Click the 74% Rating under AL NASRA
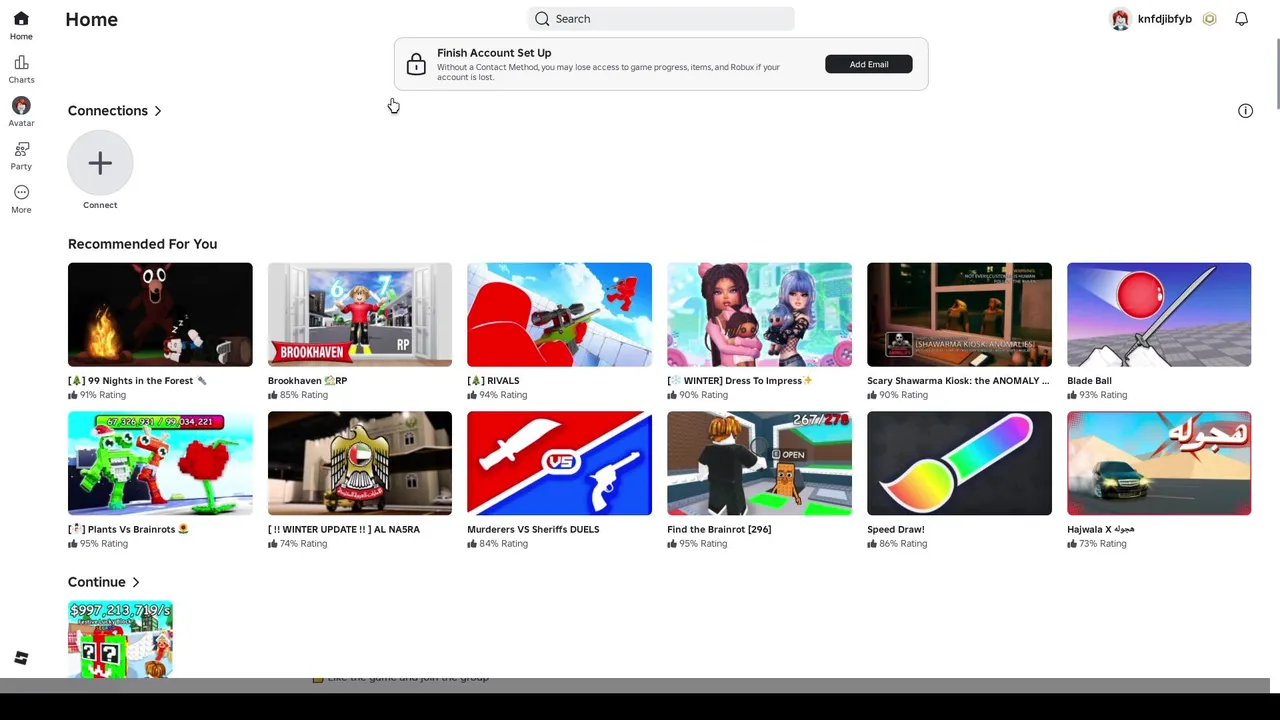Screen dimensions: 1280x720 point(298,544)
